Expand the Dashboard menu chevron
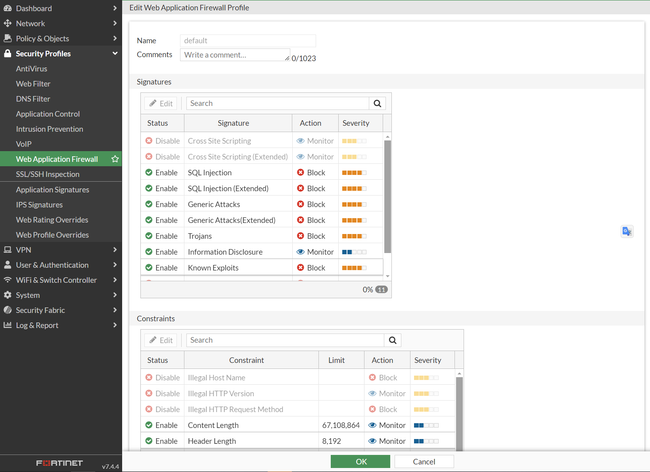Screen dimensions: 650x472 click(115, 8)
